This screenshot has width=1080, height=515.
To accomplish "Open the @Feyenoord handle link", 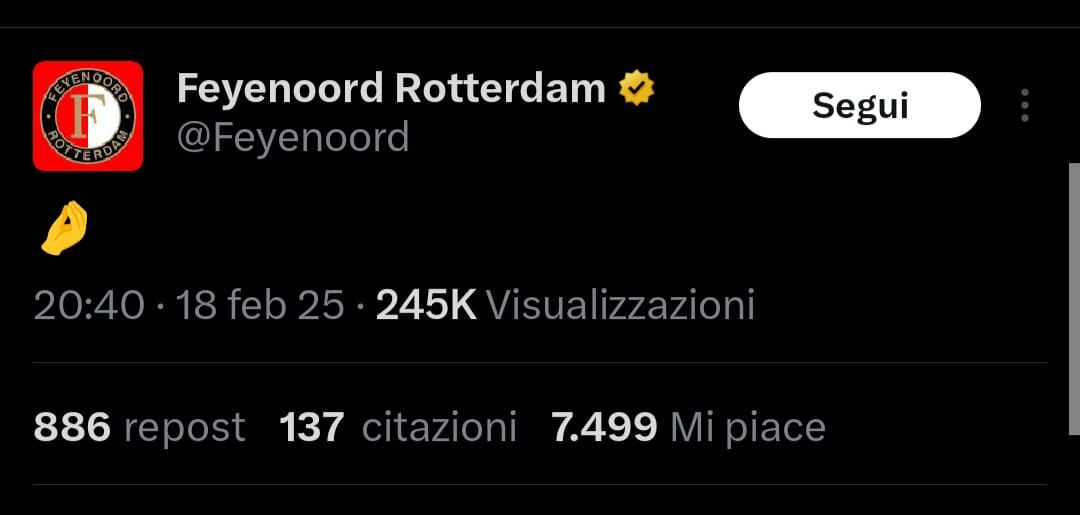I will click(x=293, y=138).
